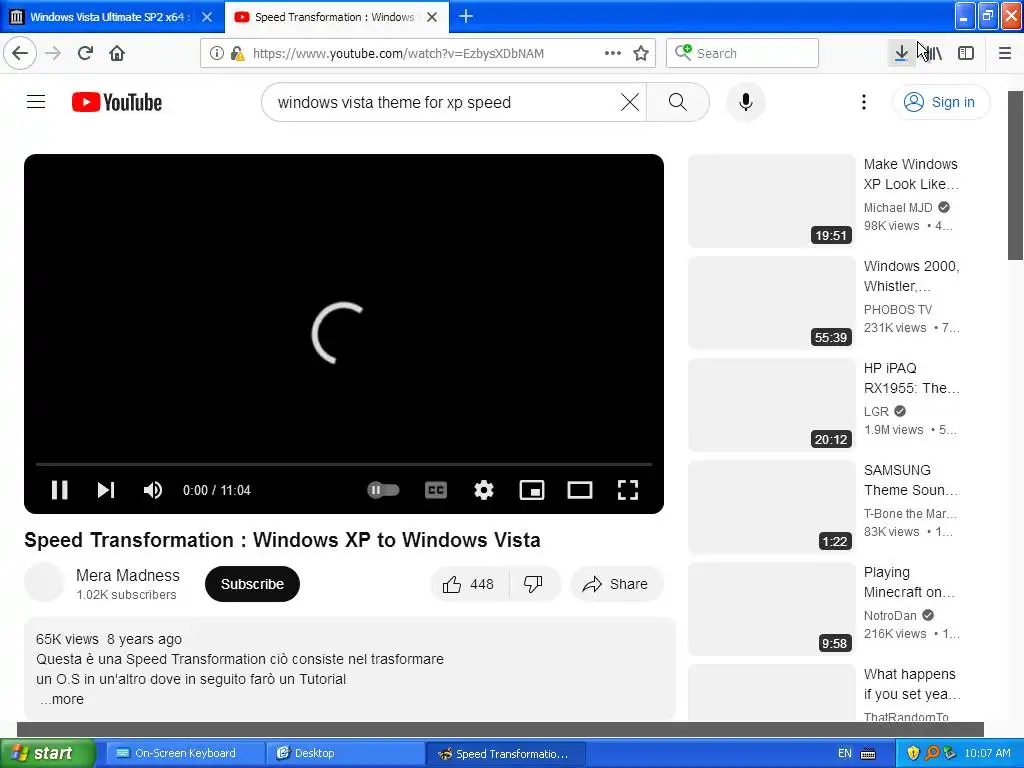This screenshot has width=1024, height=768.
Task: Dislike the video with thumbs down
Action: point(534,584)
